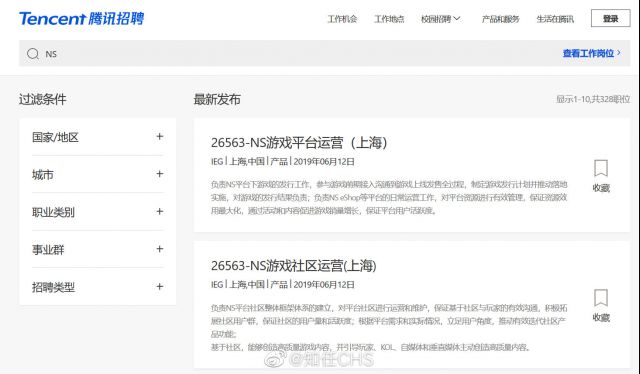Click the NS游戏平台运营 job description text
The width and height of the screenshot is (640, 374).
(x=389, y=198)
